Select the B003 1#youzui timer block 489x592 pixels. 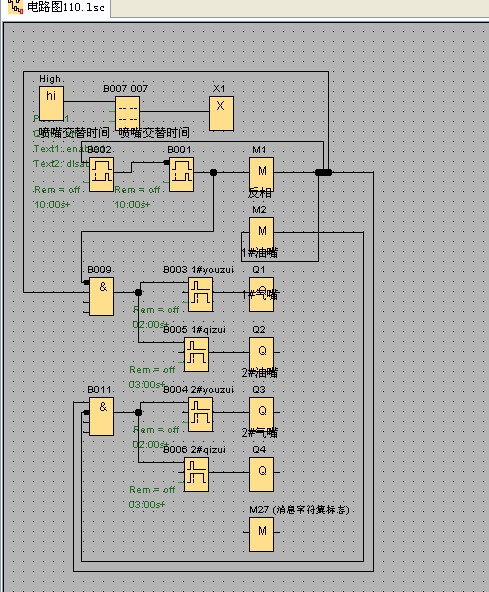(201, 294)
